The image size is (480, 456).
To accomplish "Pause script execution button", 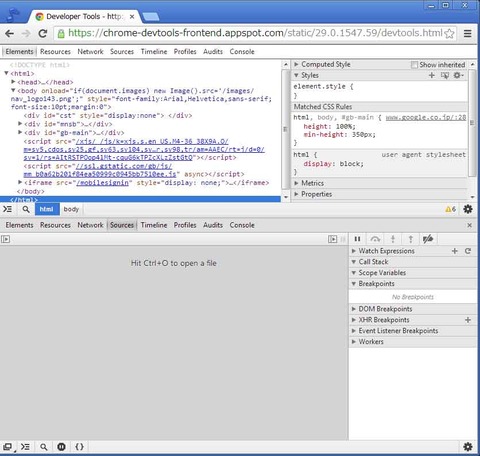I will coord(357,239).
